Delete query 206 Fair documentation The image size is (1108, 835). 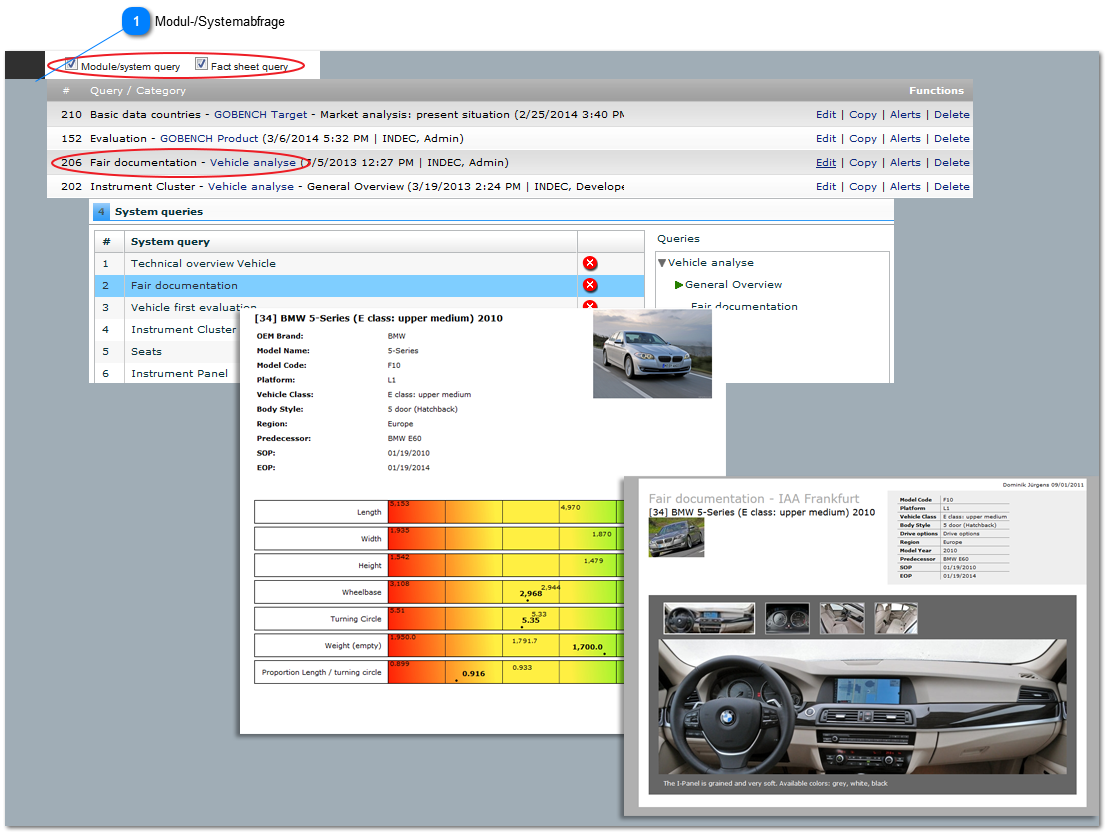point(952,162)
